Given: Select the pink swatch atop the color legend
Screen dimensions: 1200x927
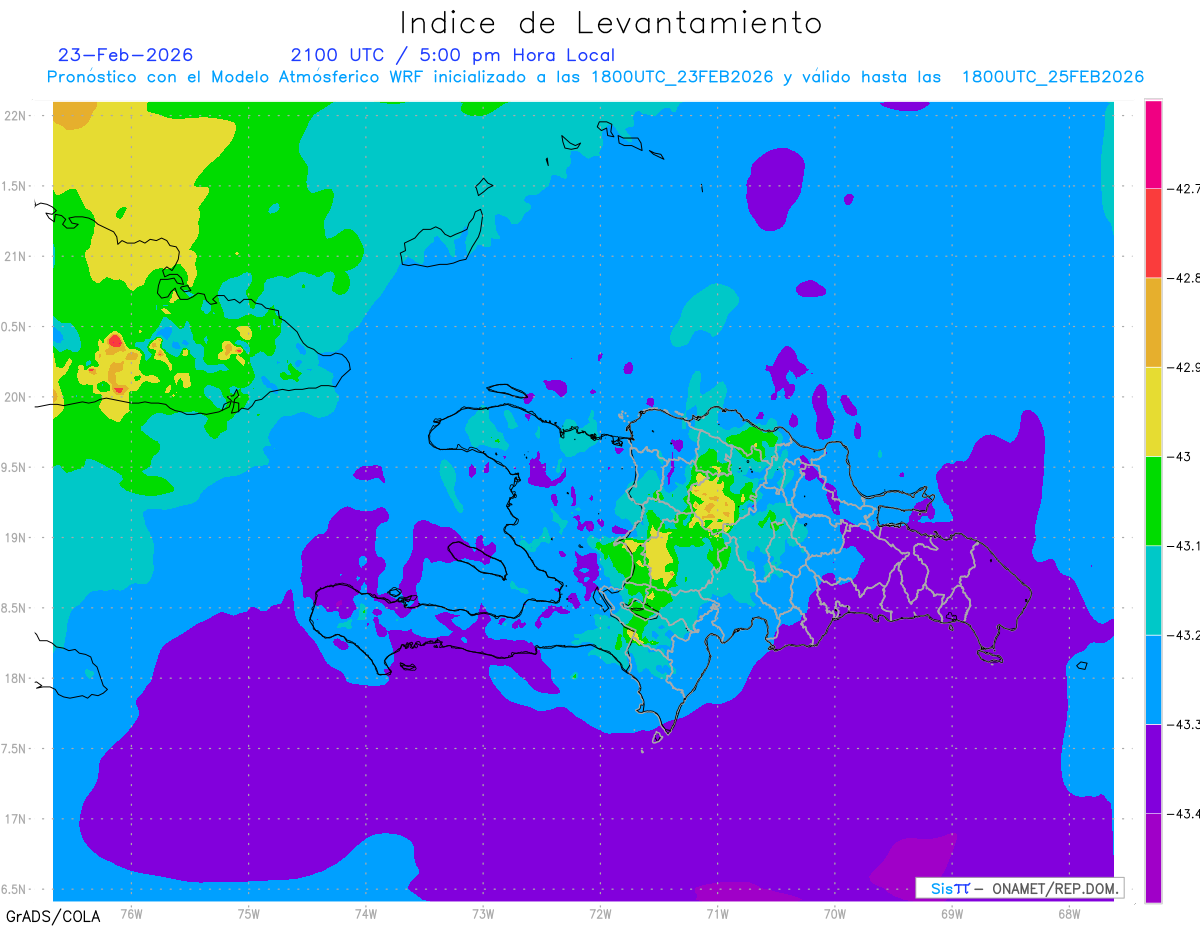Looking at the screenshot, I should [x=1153, y=144].
